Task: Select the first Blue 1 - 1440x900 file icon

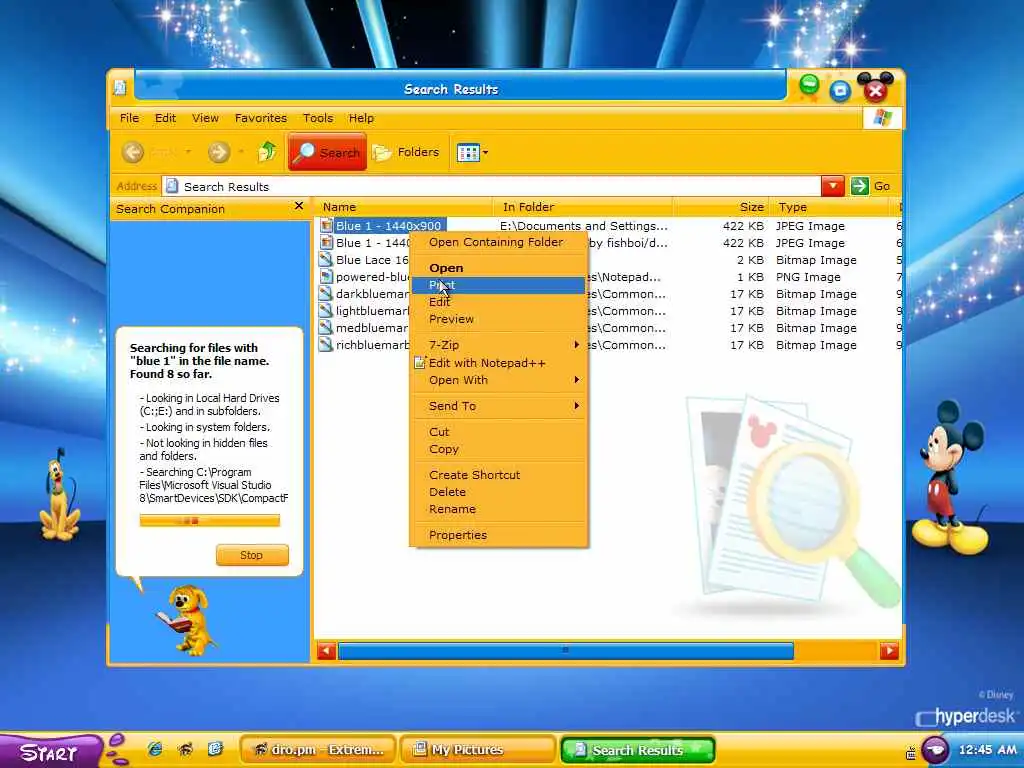Action: coord(326,226)
